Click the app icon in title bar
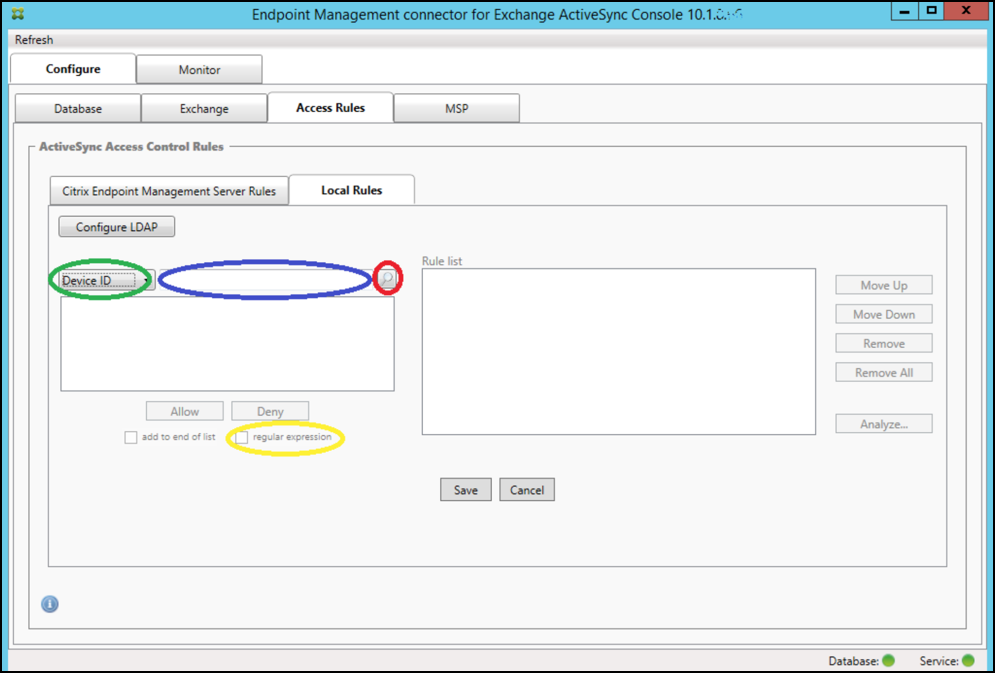 pos(18,13)
